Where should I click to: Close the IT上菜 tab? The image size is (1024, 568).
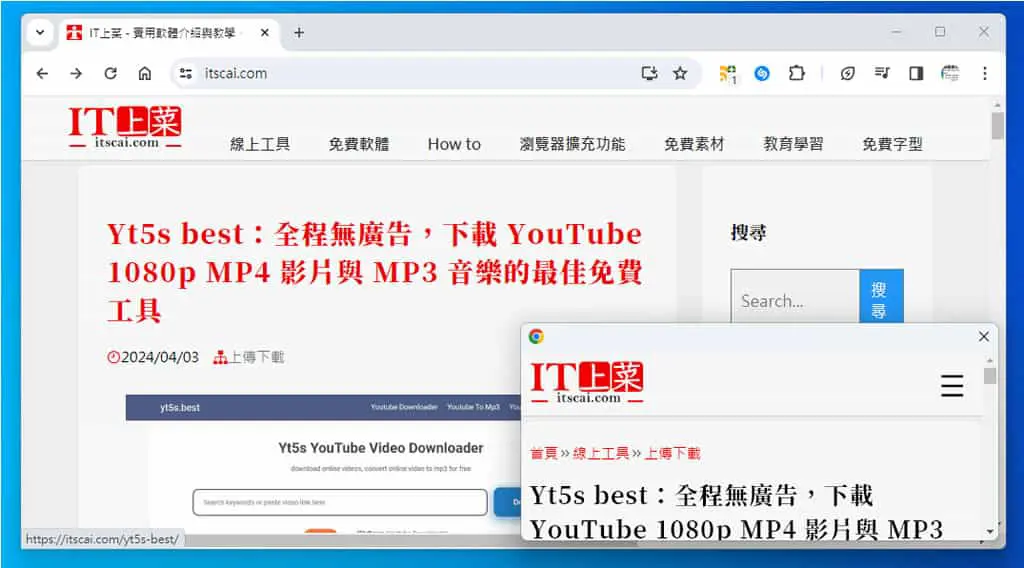tap(264, 33)
